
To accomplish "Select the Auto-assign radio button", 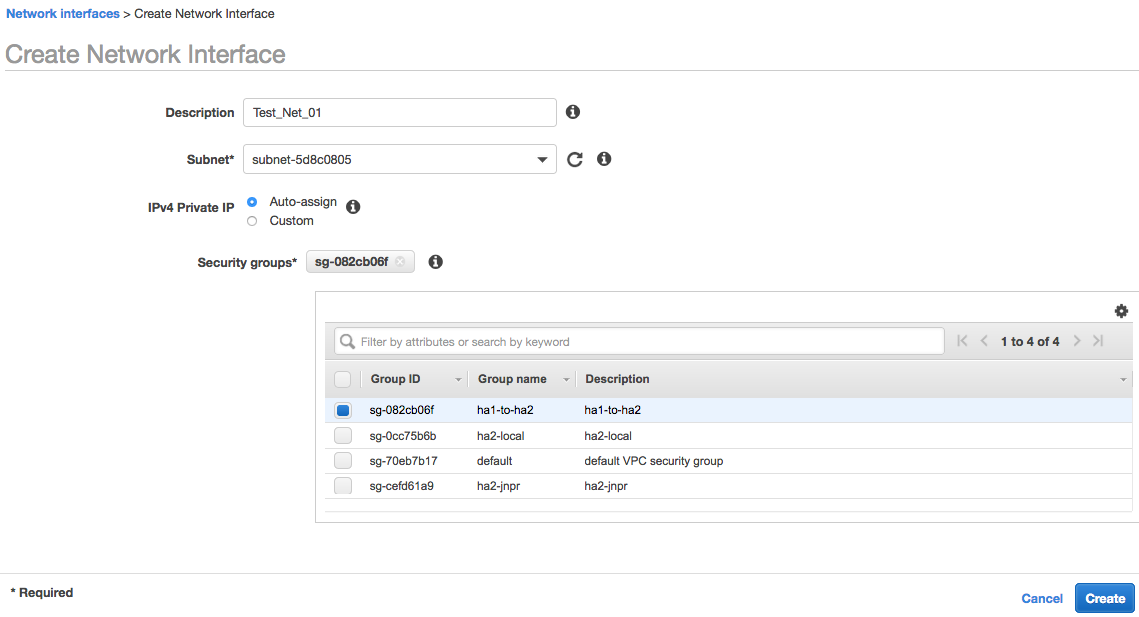I will click(x=252, y=202).
